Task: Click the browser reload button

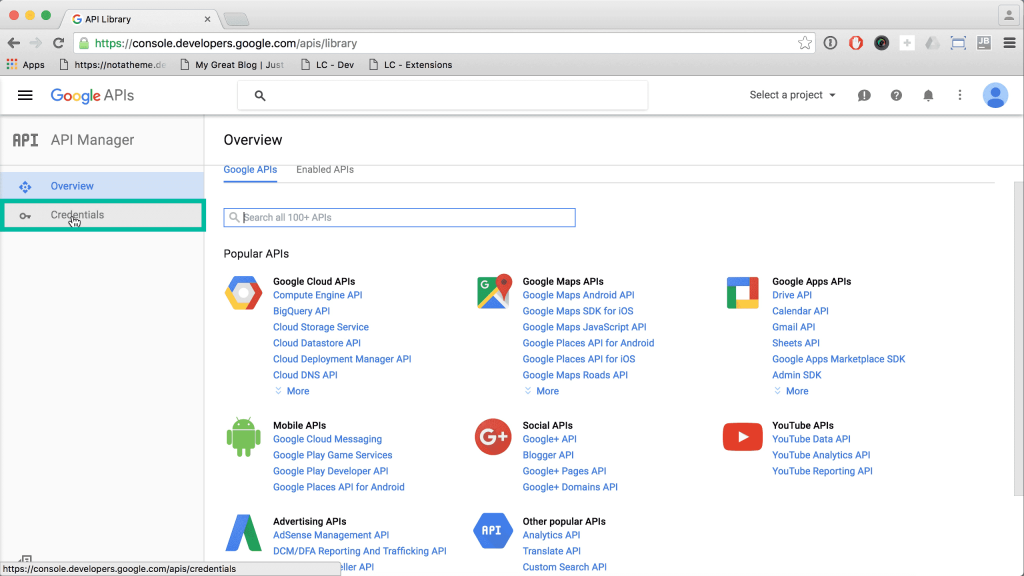Action: 58,43
